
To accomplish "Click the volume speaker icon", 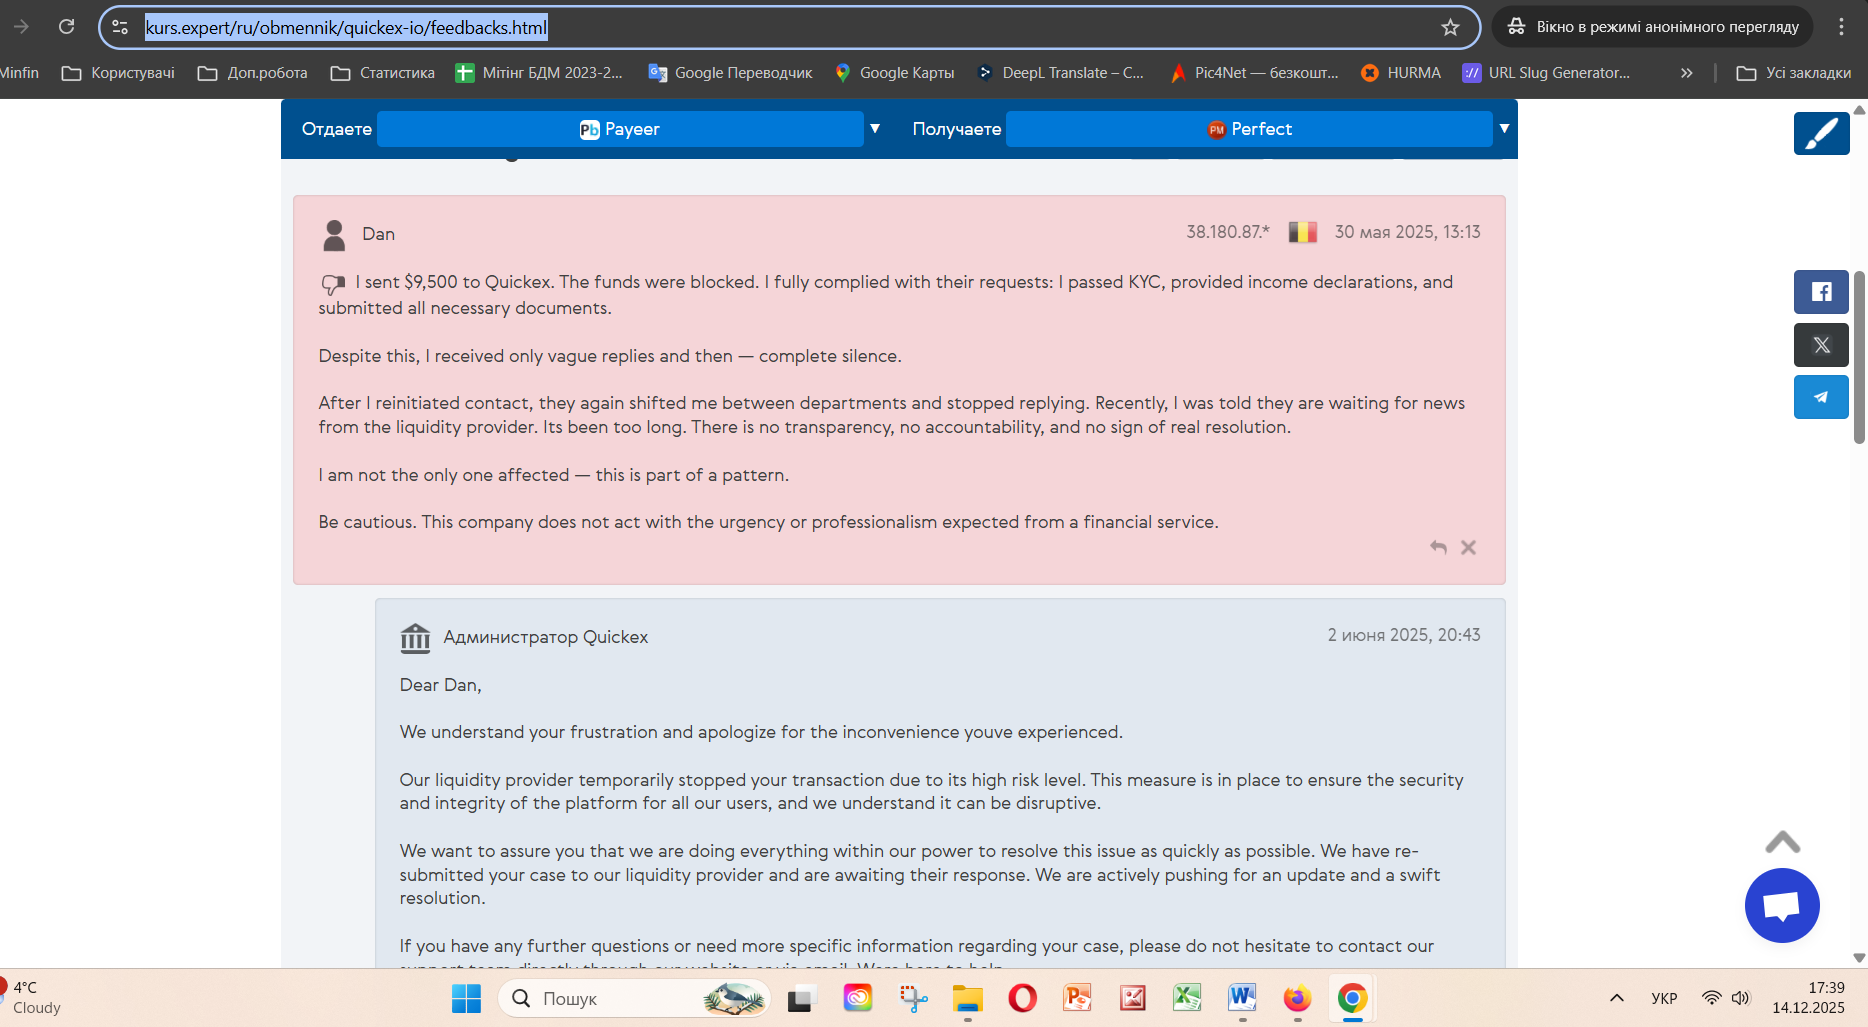I will 1741,998.
